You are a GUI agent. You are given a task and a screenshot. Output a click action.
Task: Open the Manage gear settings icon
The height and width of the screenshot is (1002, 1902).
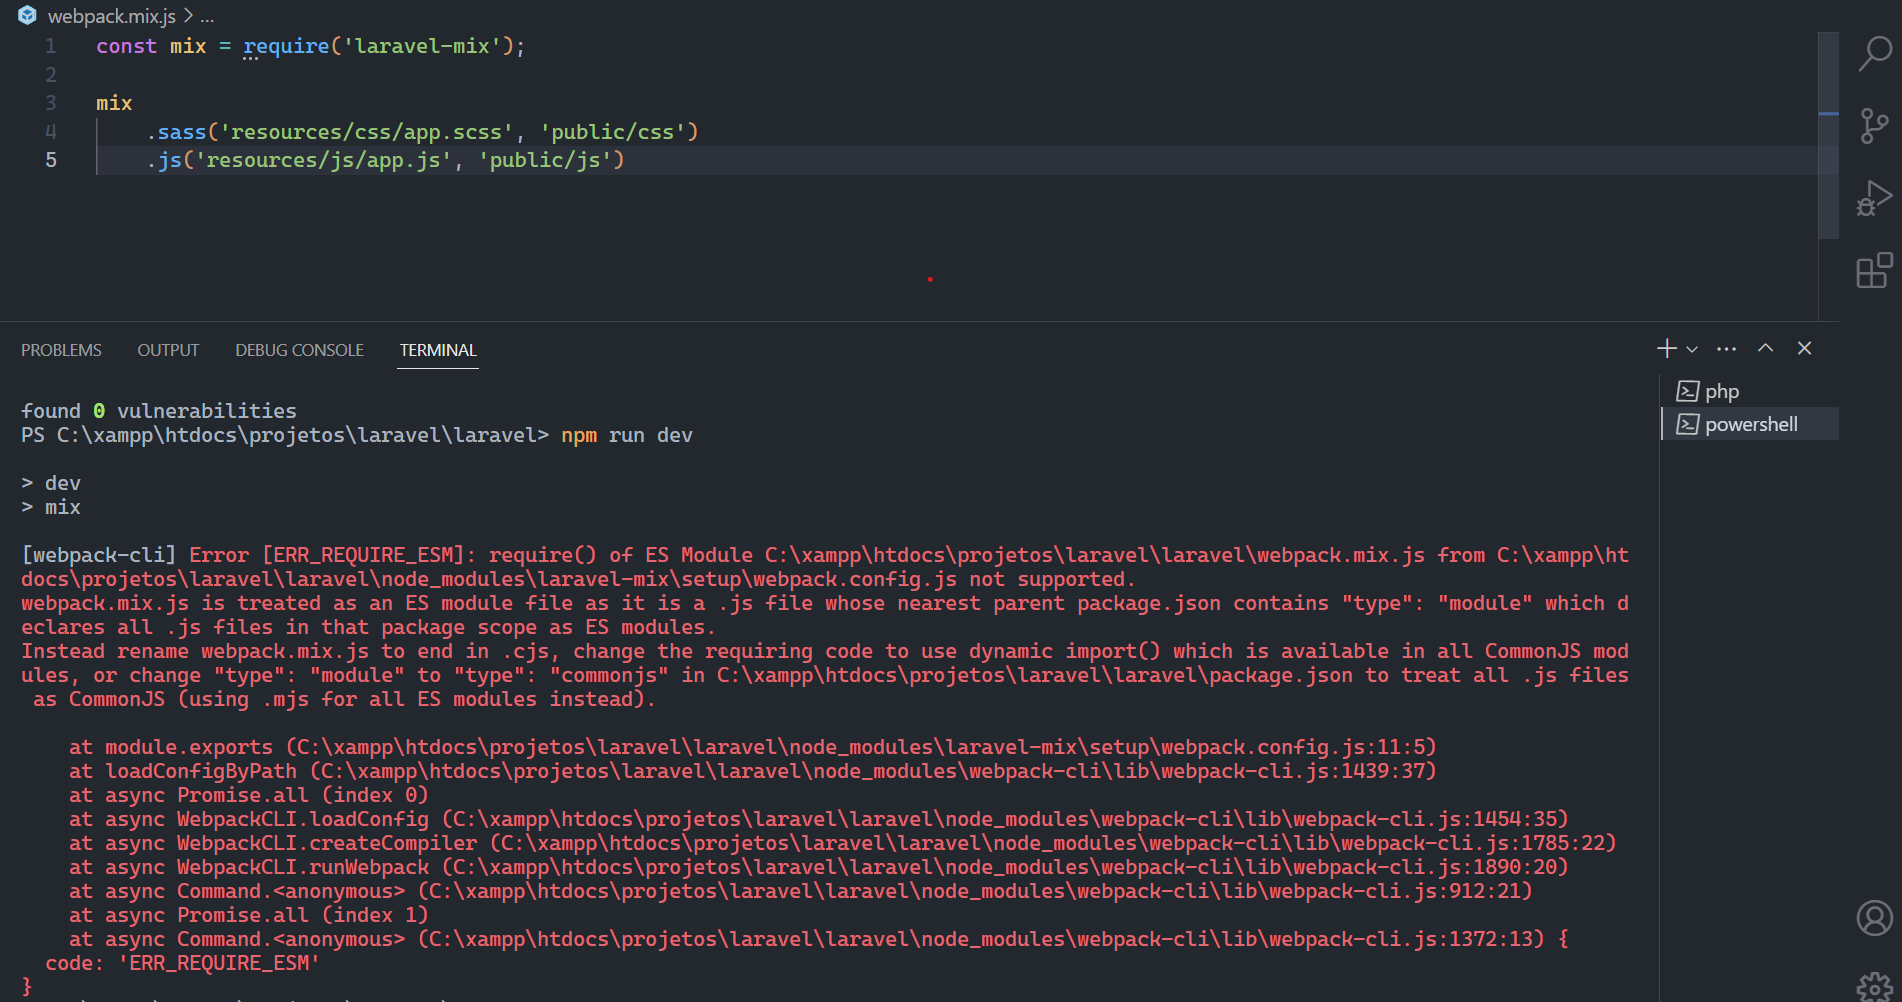click(1874, 988)
